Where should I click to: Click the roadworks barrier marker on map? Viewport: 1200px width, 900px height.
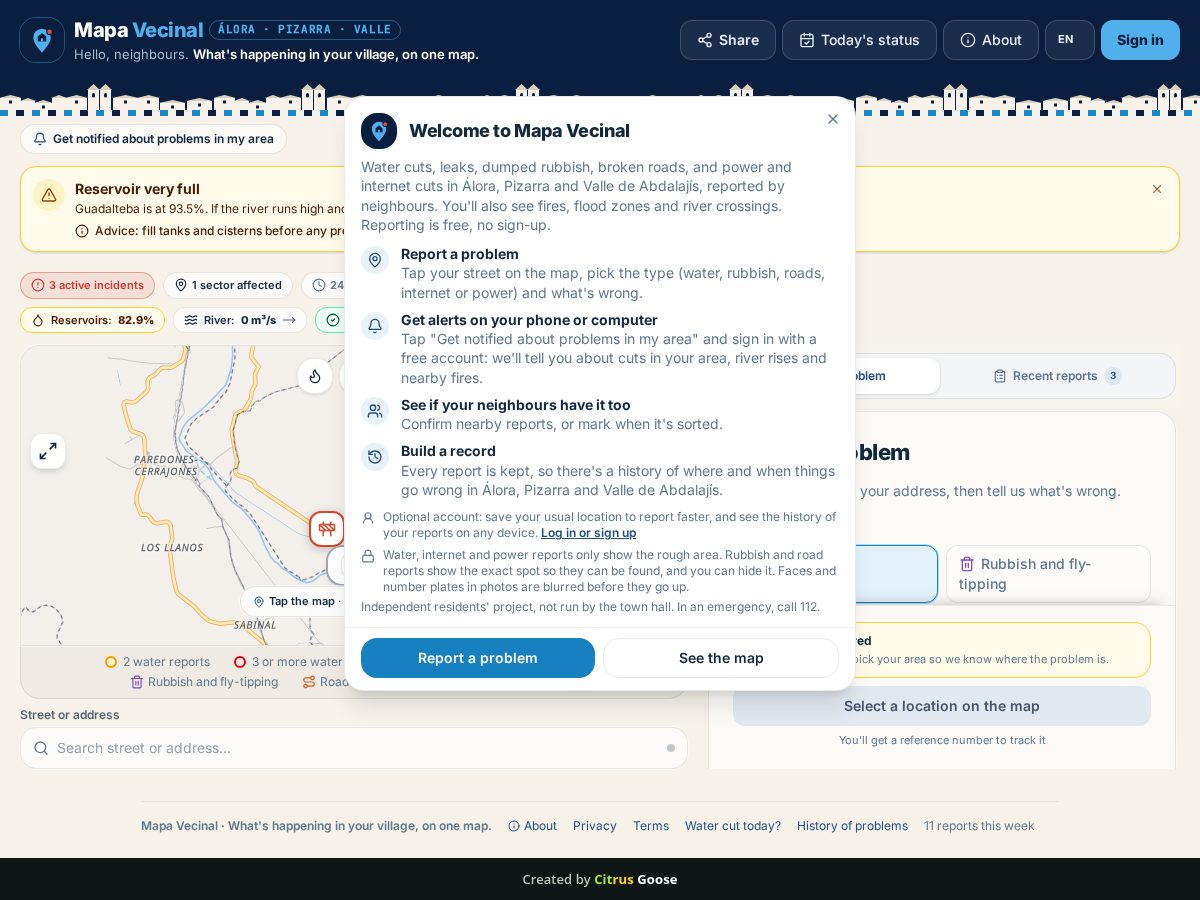(x=327, y=529)
